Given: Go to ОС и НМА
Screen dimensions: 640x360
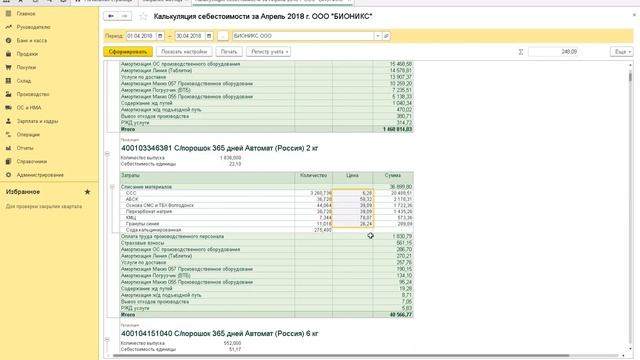Looking at the screenshot, I should click(x=29, y=108).
